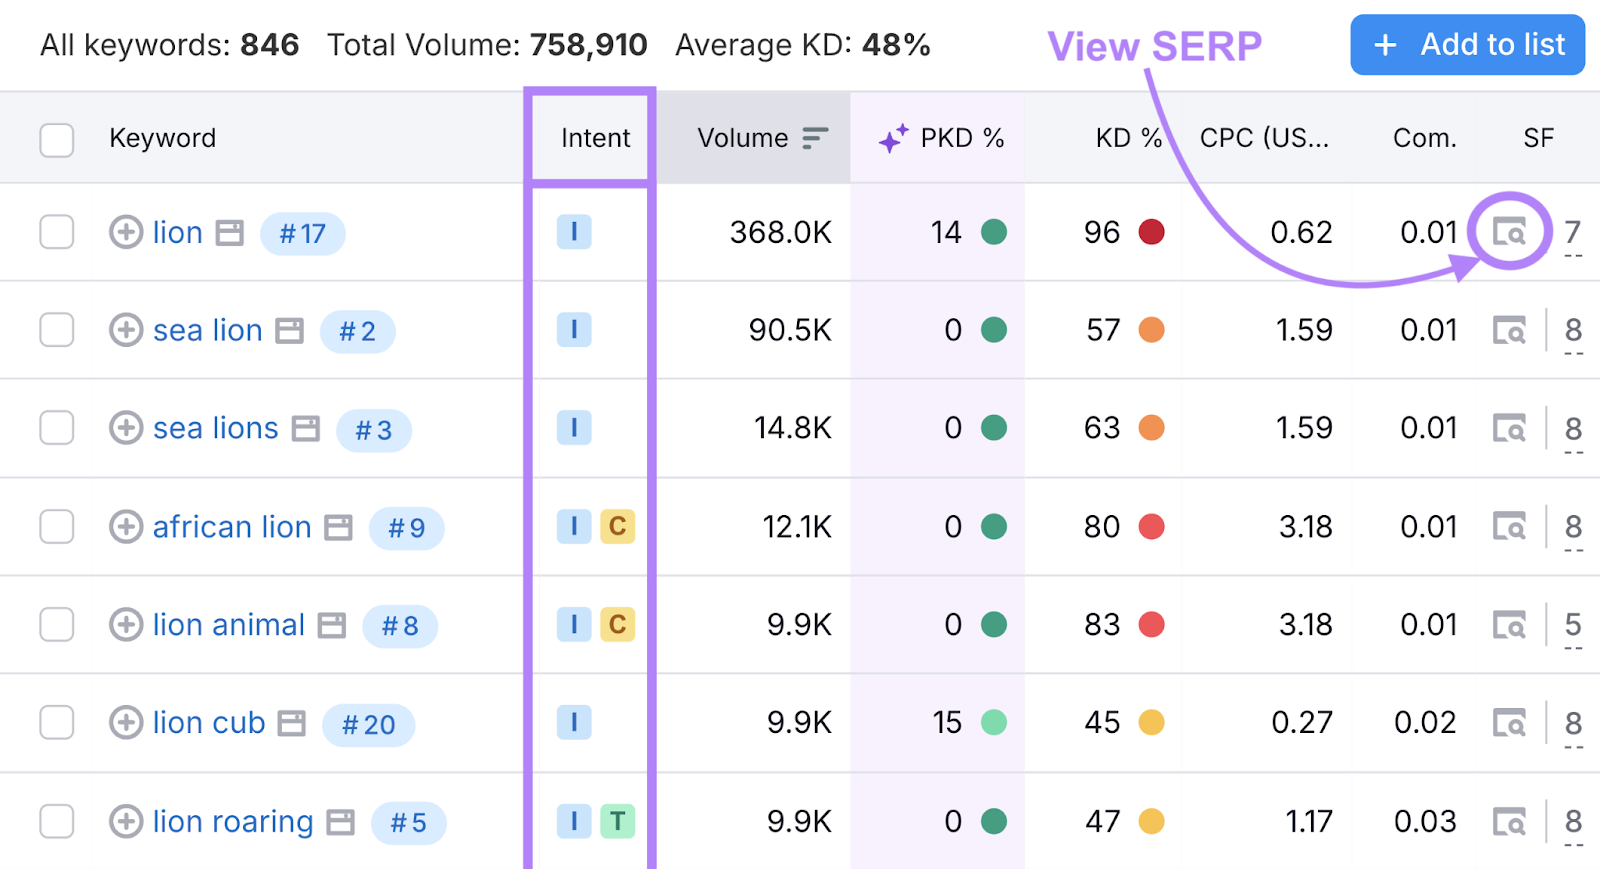This screenshot has height=869, width=1600.
Task: Sort by the Com. column header
Action: pyautogui.click(x=1425, y=138)
